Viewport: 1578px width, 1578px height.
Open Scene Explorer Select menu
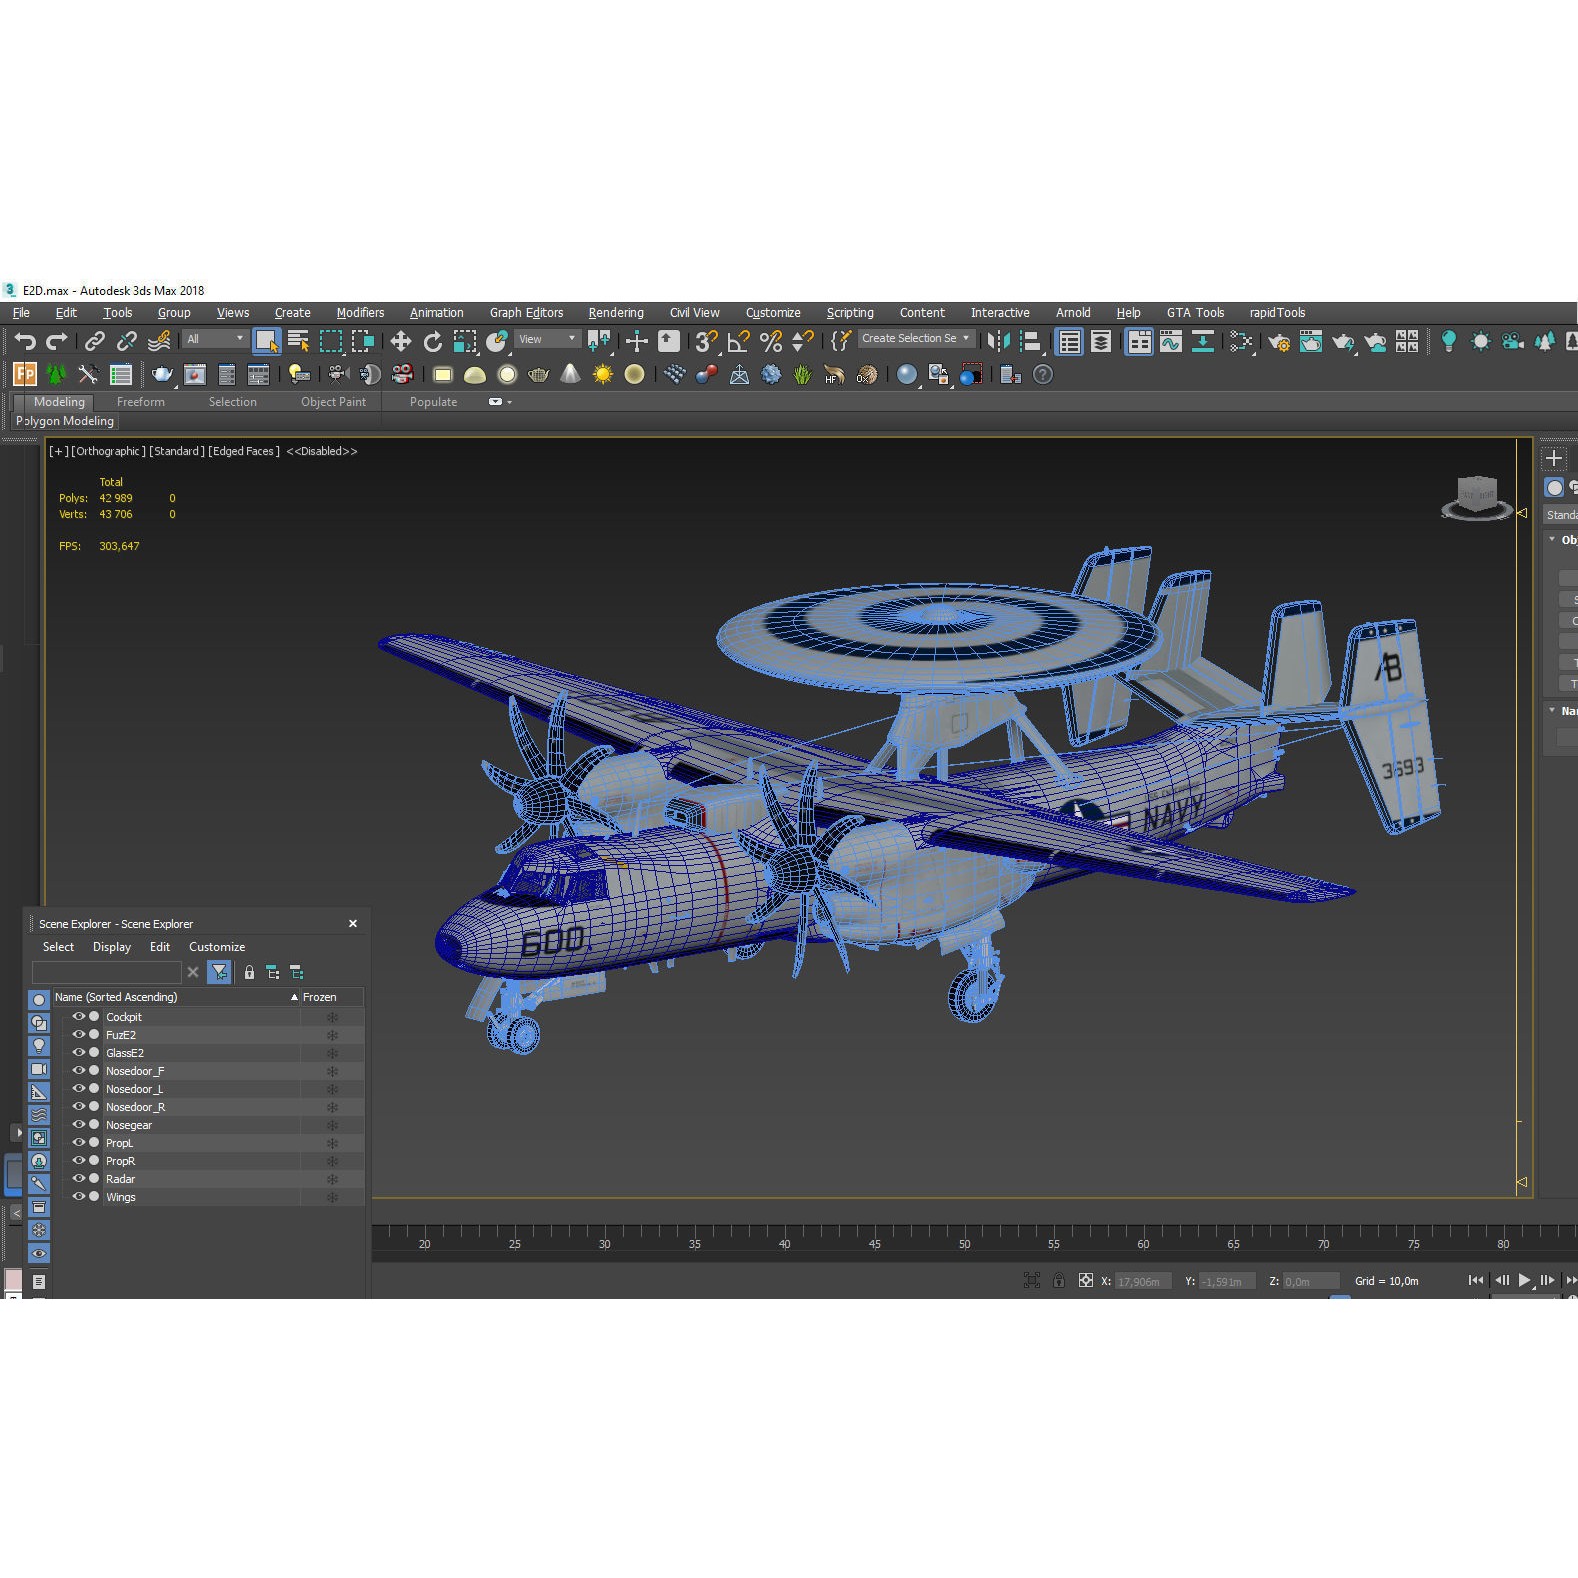pos(58,947)
